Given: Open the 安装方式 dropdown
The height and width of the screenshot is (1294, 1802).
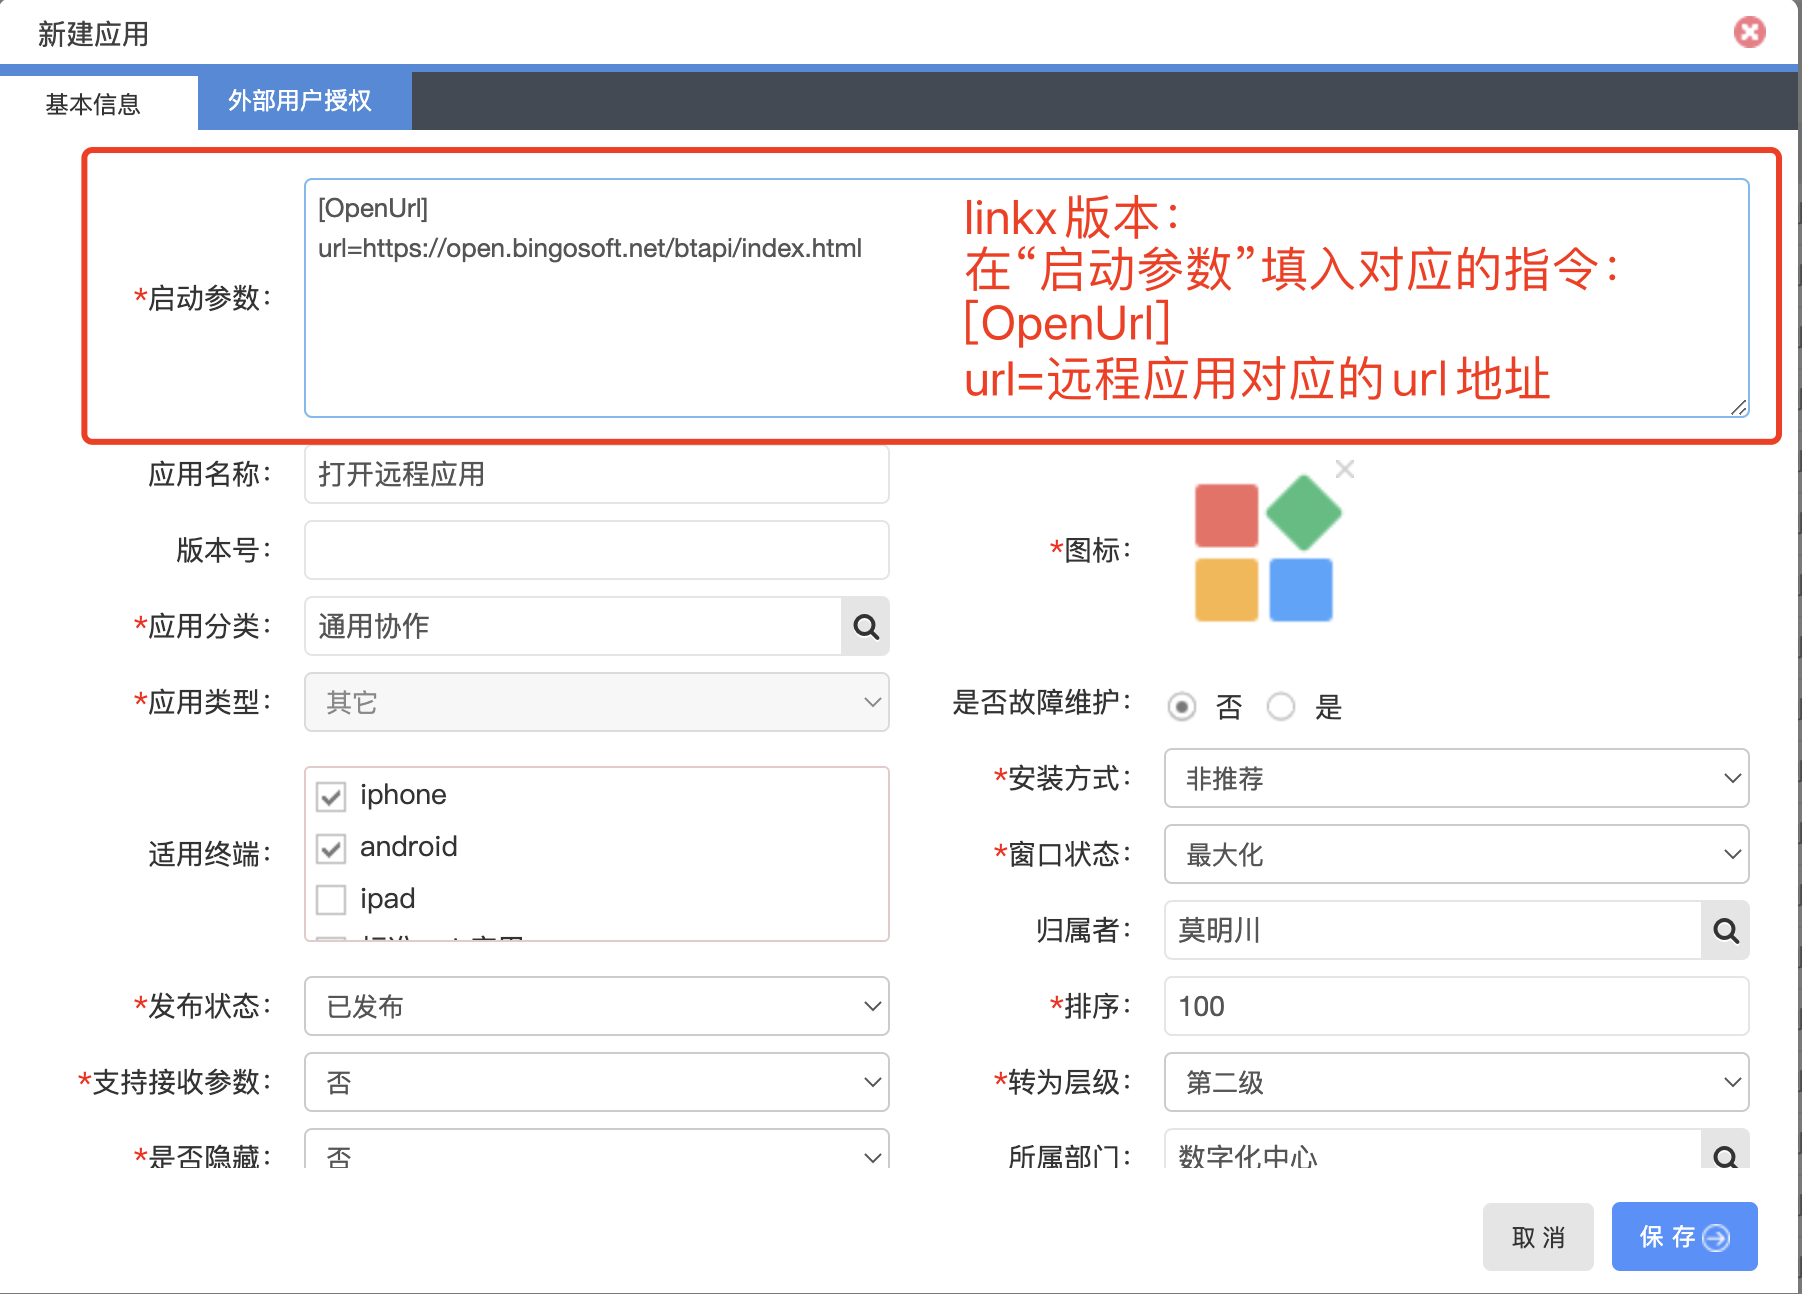Looking at the screenshot, I should pyautogui.click(x=1456, y=778).
